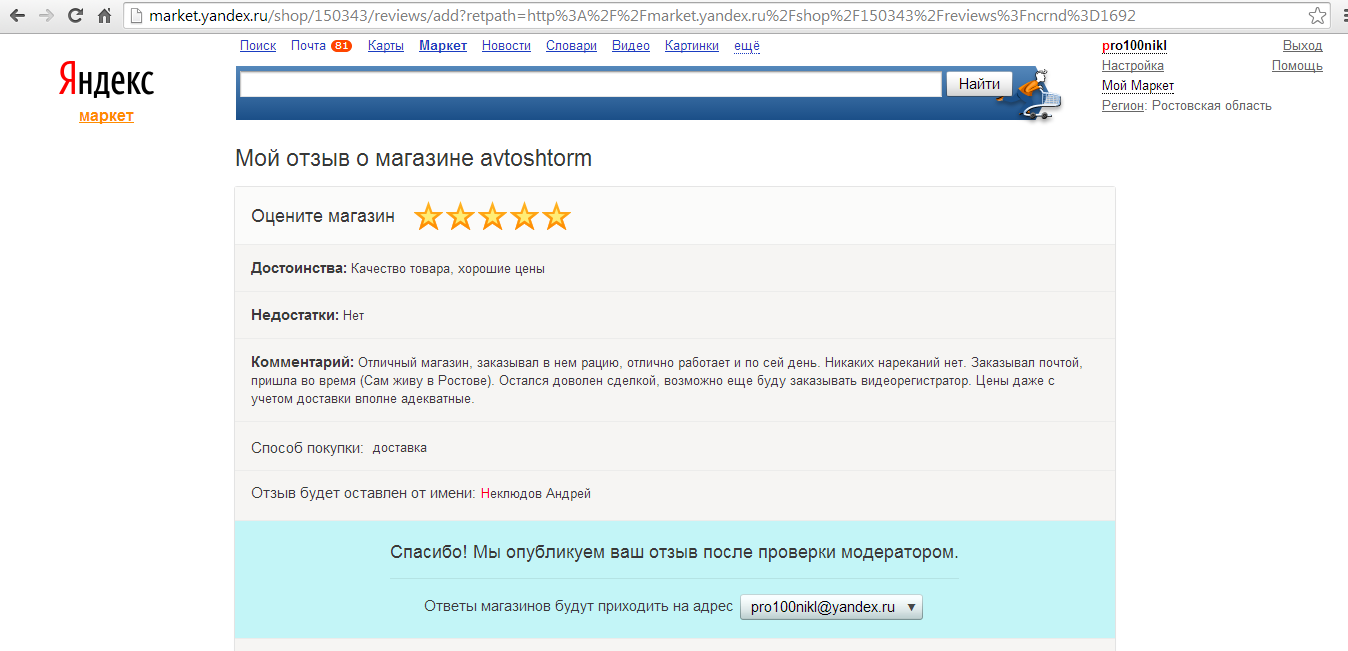The image size is (1348, 651).
Task: Click the text Качество товара, хорошие цены
Action: click(x=448, y=269)
